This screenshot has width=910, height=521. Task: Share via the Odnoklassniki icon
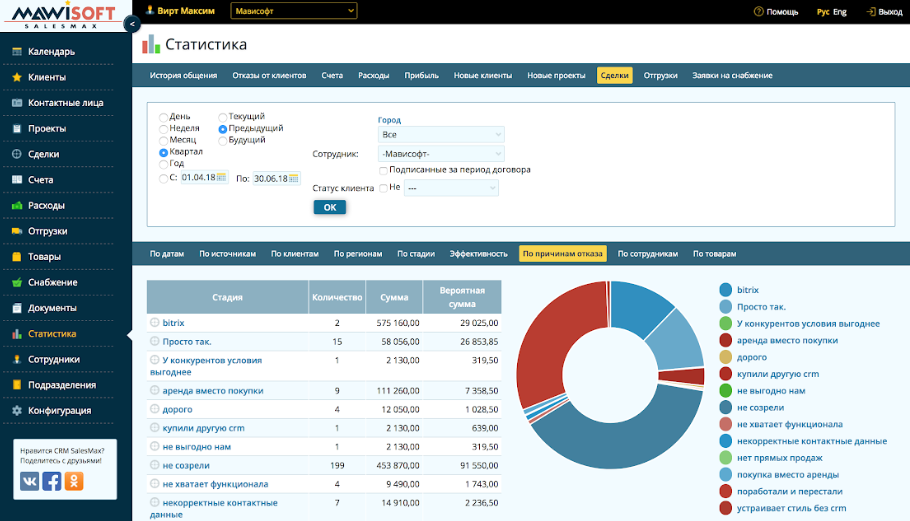tap(74, 481)
